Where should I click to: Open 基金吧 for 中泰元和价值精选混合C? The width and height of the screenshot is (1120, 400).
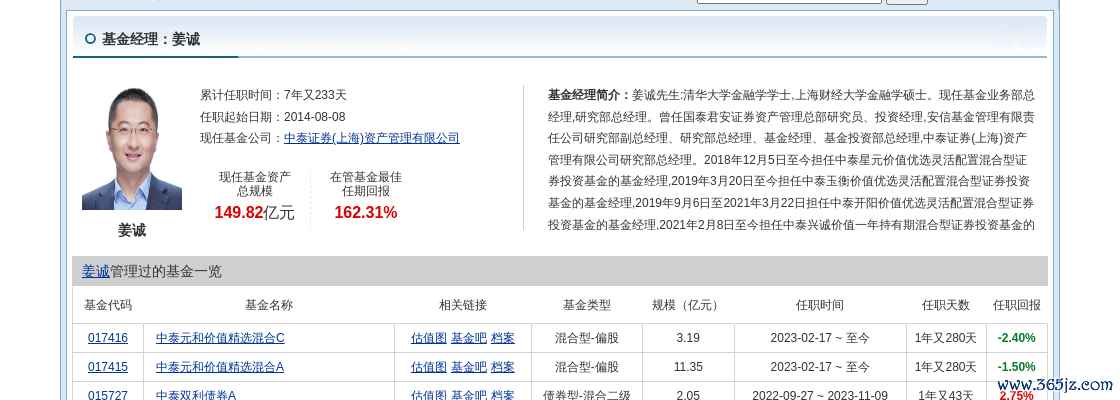coord(469,338)
